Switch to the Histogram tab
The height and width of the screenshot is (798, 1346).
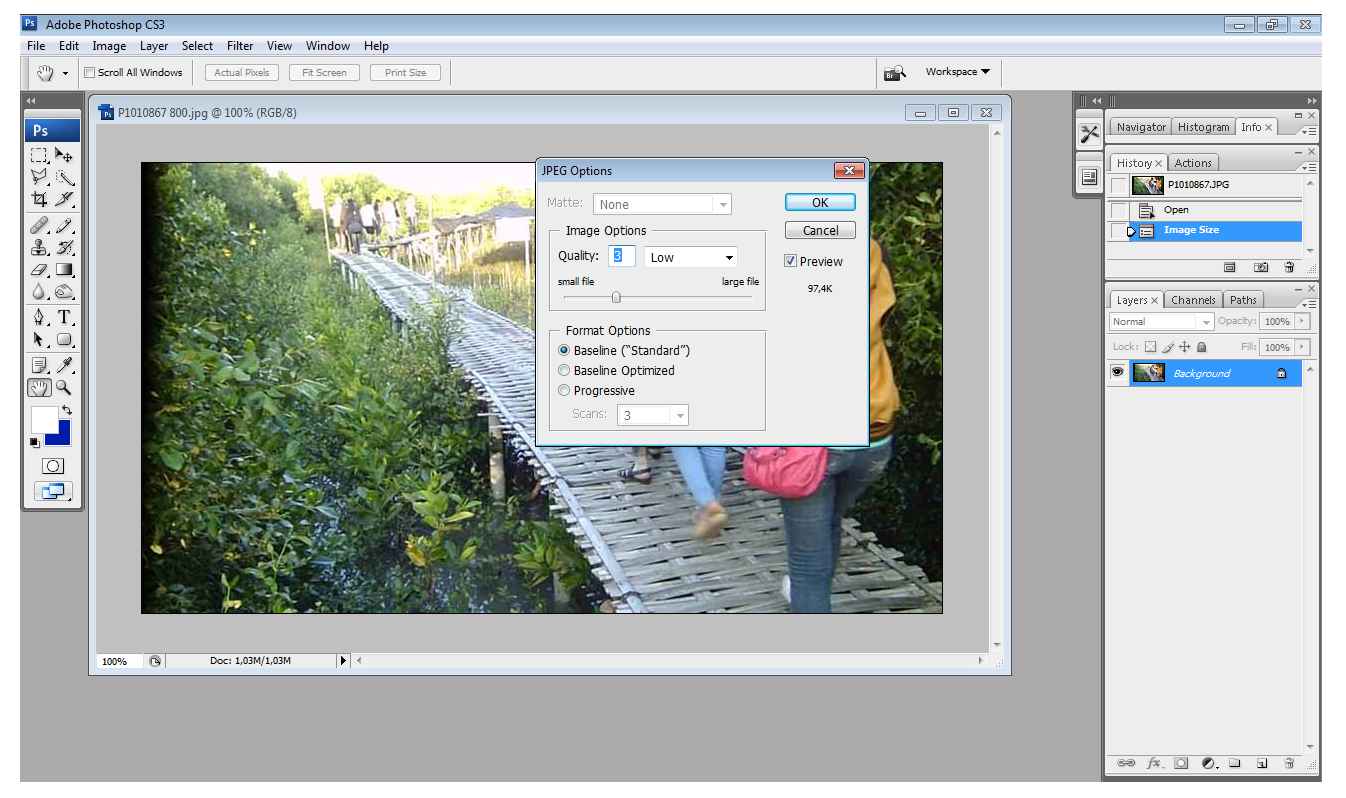[1204, 127]
